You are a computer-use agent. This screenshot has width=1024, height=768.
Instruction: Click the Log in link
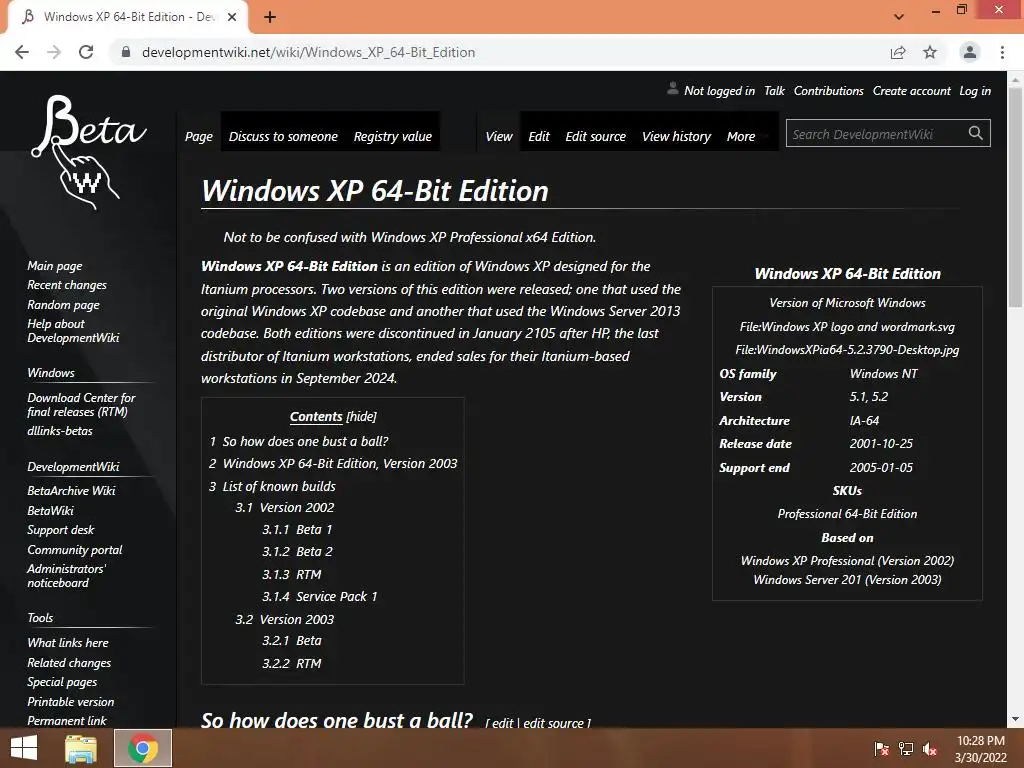tap(974, 91)
